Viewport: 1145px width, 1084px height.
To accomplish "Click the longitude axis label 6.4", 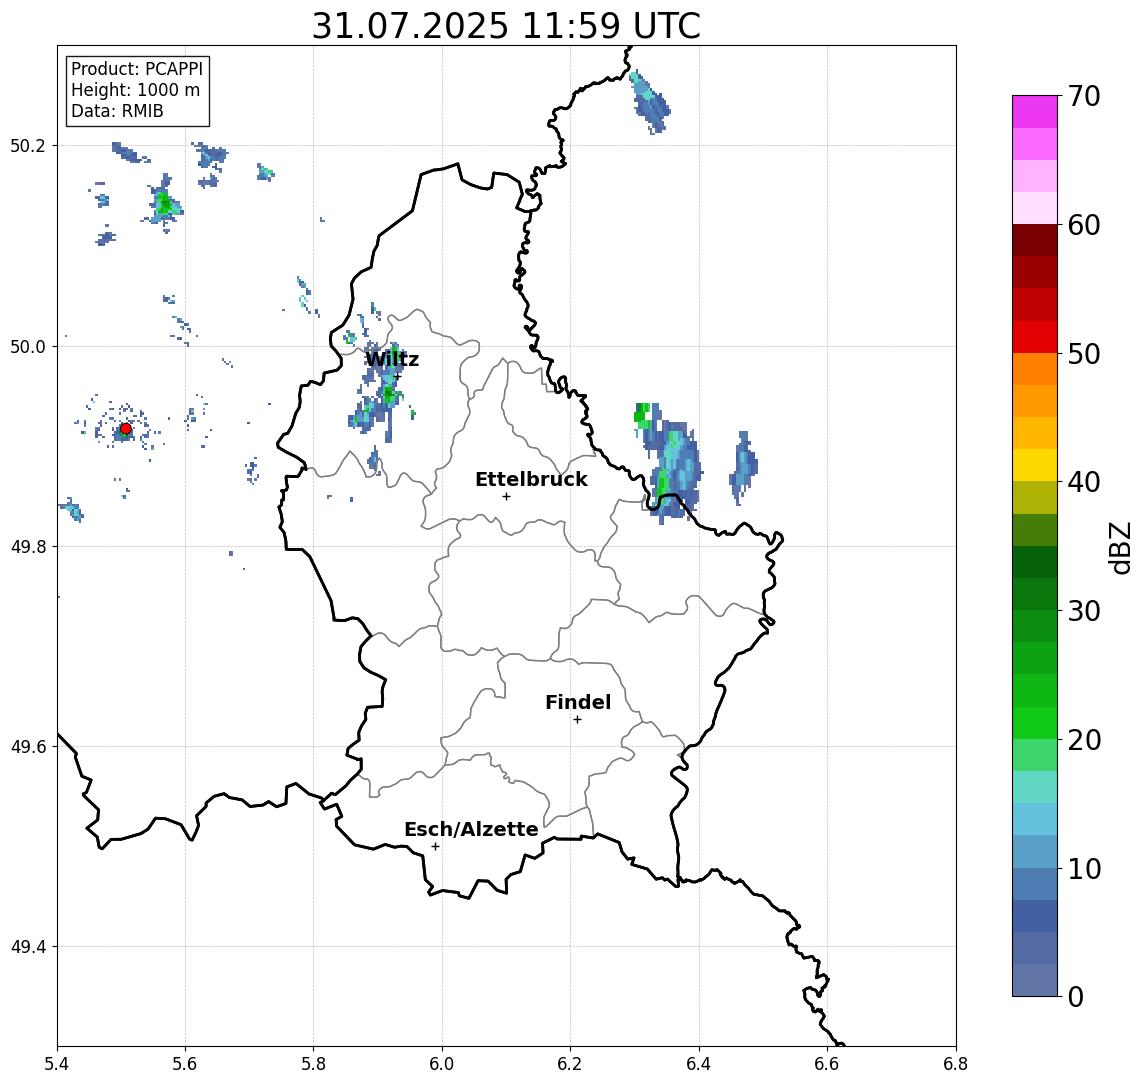I will [699, 1064].
